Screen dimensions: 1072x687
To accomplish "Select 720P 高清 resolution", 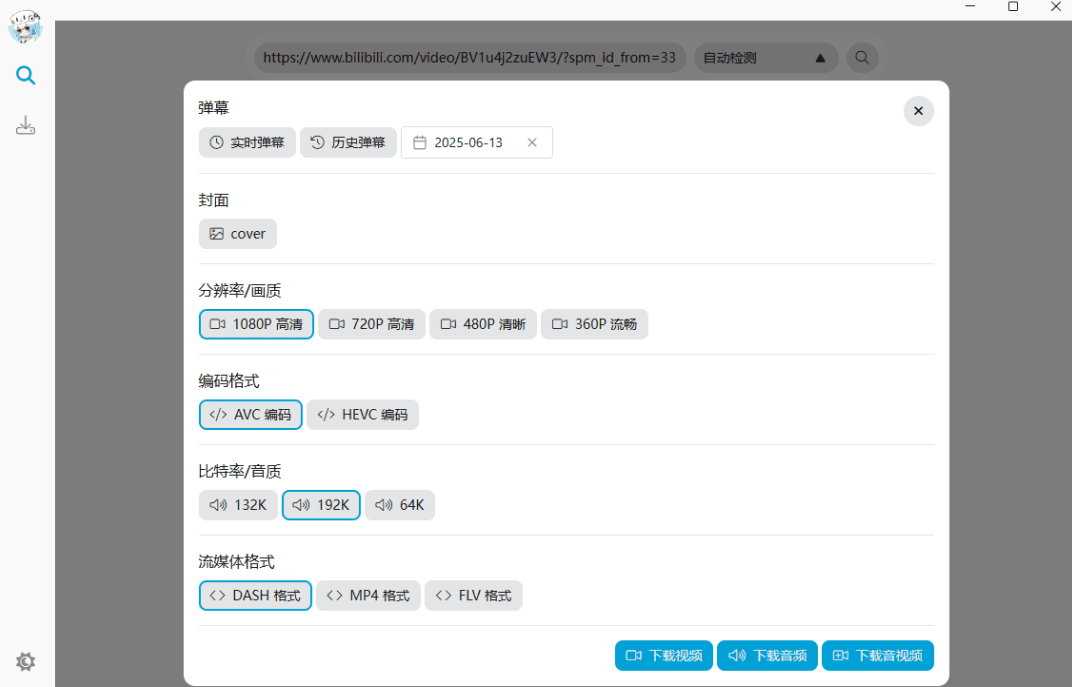I will pos(372,324).
